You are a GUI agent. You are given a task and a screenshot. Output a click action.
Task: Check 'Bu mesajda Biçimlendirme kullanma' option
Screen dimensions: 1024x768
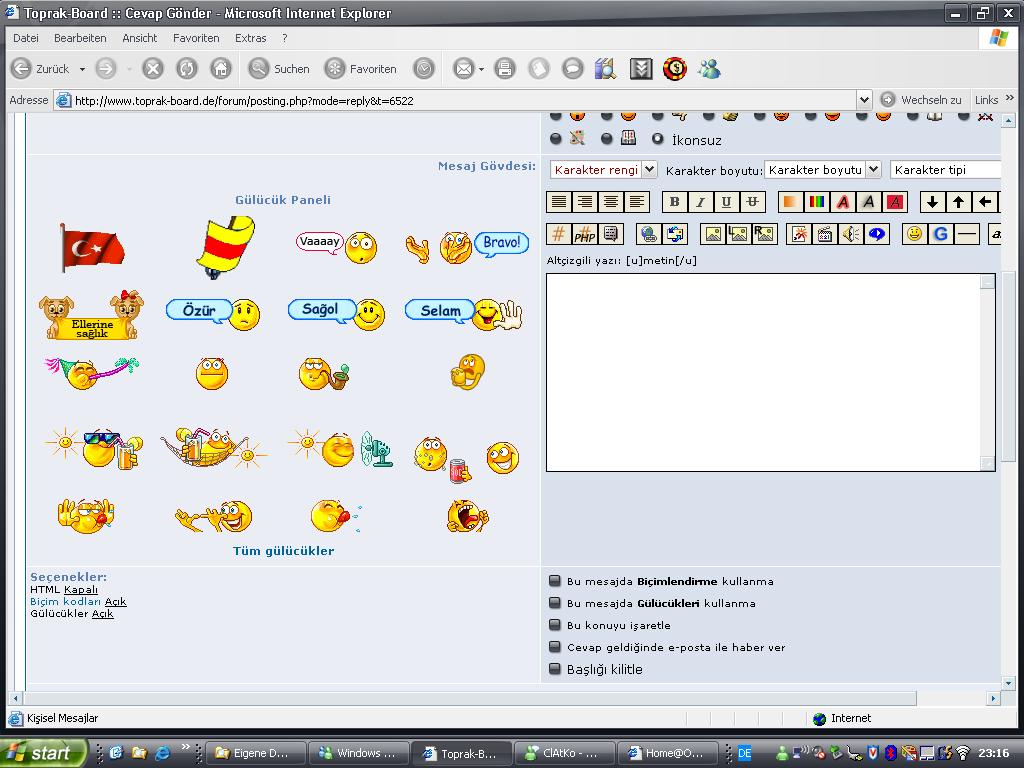pyautogui.click(x=555, y=581)
